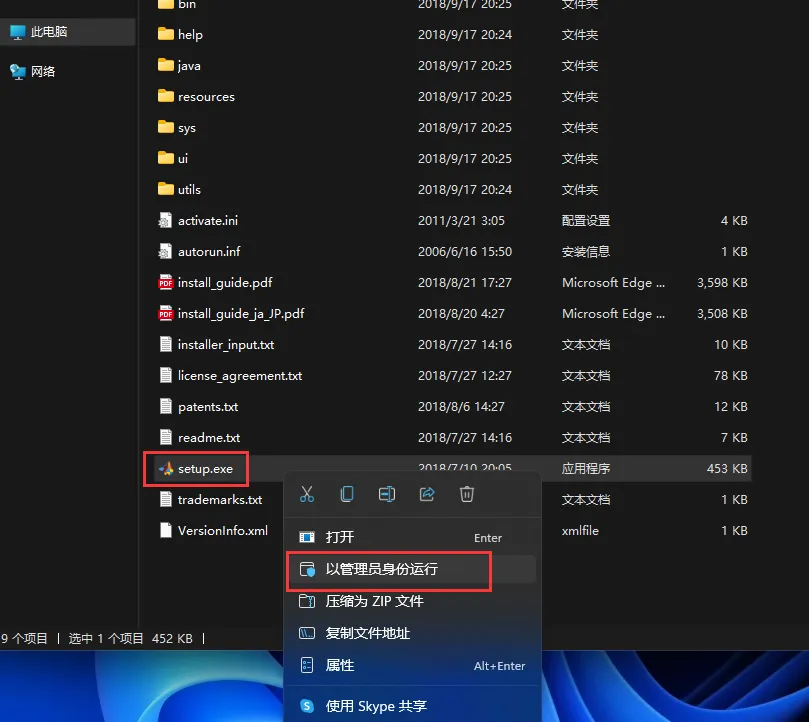Click the resources folder icon
This screenshot has width=809, height=722.
pyautogui.click(x=166, y=96)
